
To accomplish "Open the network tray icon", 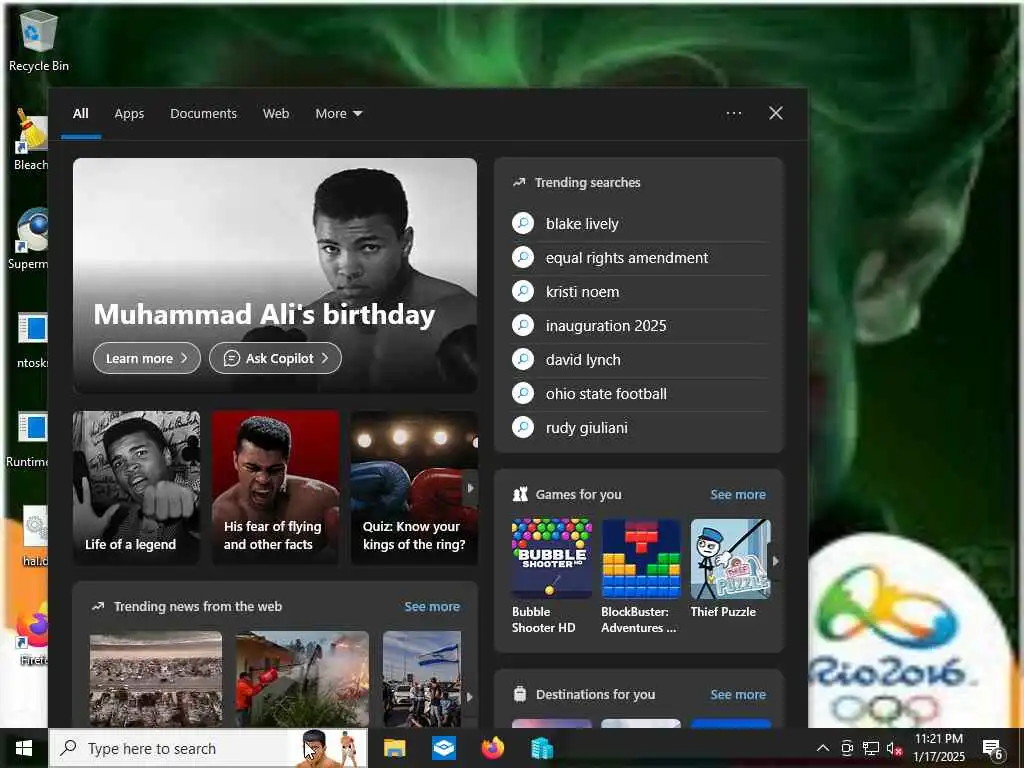I will tap(871, 748).
